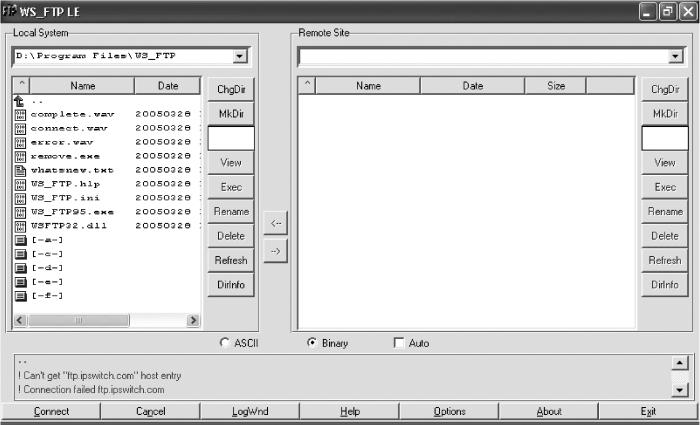
Task: Open the Remote Site path dropdown
Action: (x=675, y=56)
